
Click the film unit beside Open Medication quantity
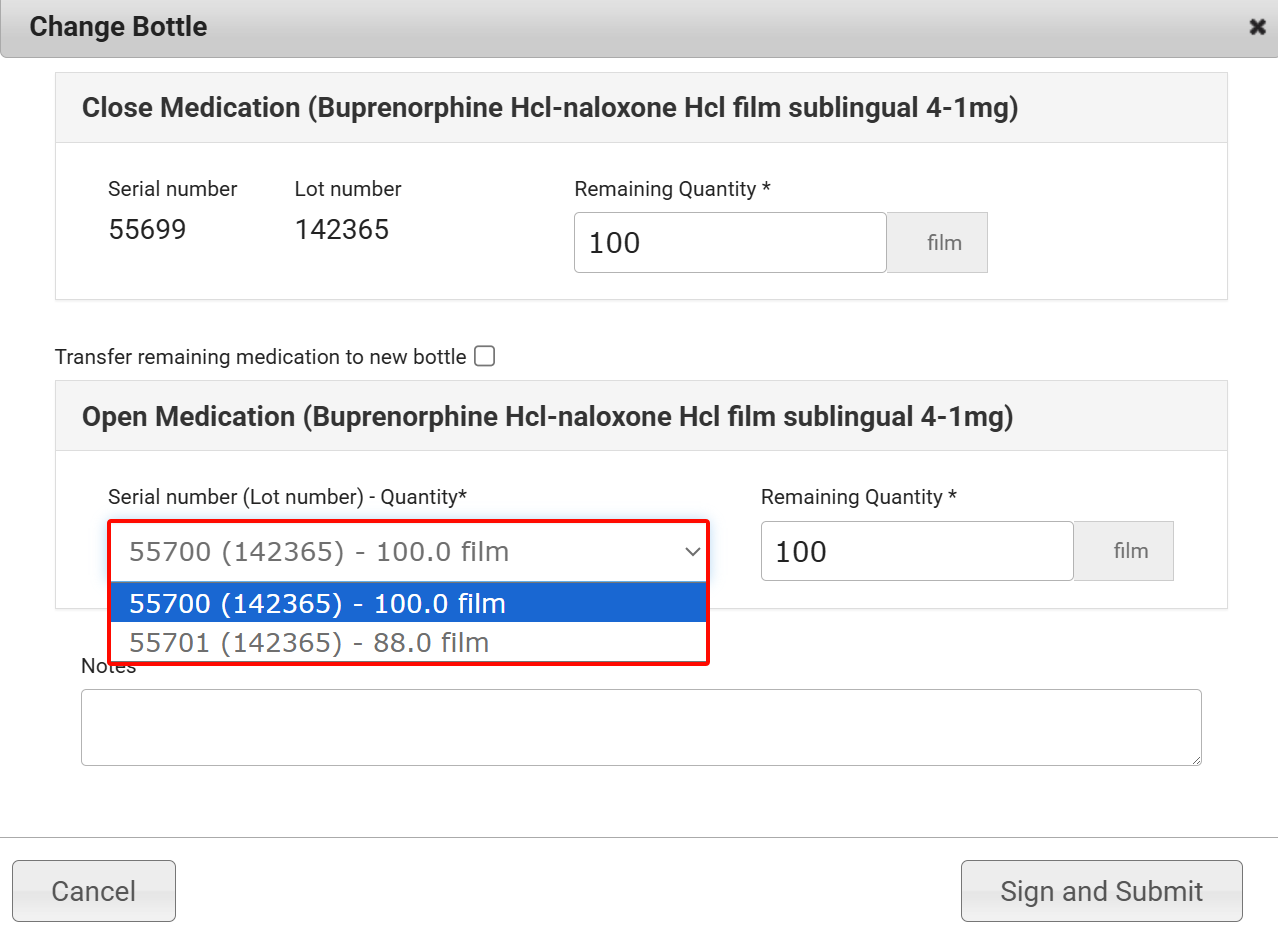click(x=1130, y=551)
